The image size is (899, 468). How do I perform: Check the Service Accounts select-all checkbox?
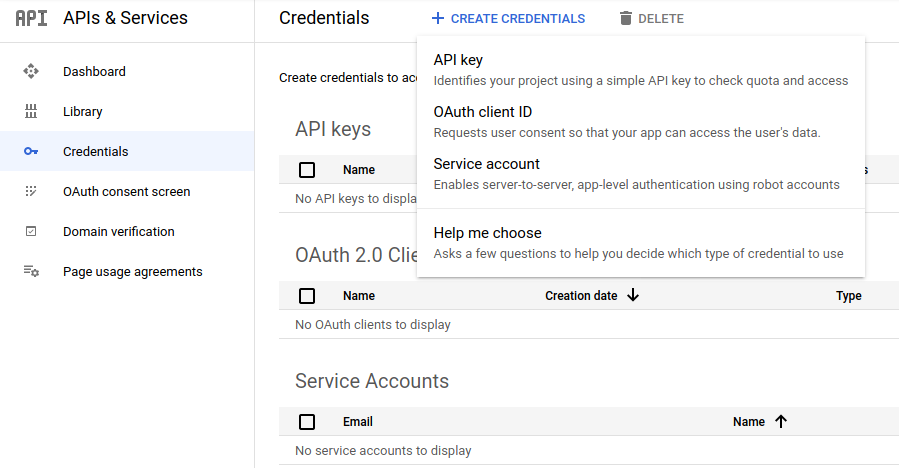tap(307, 422)
